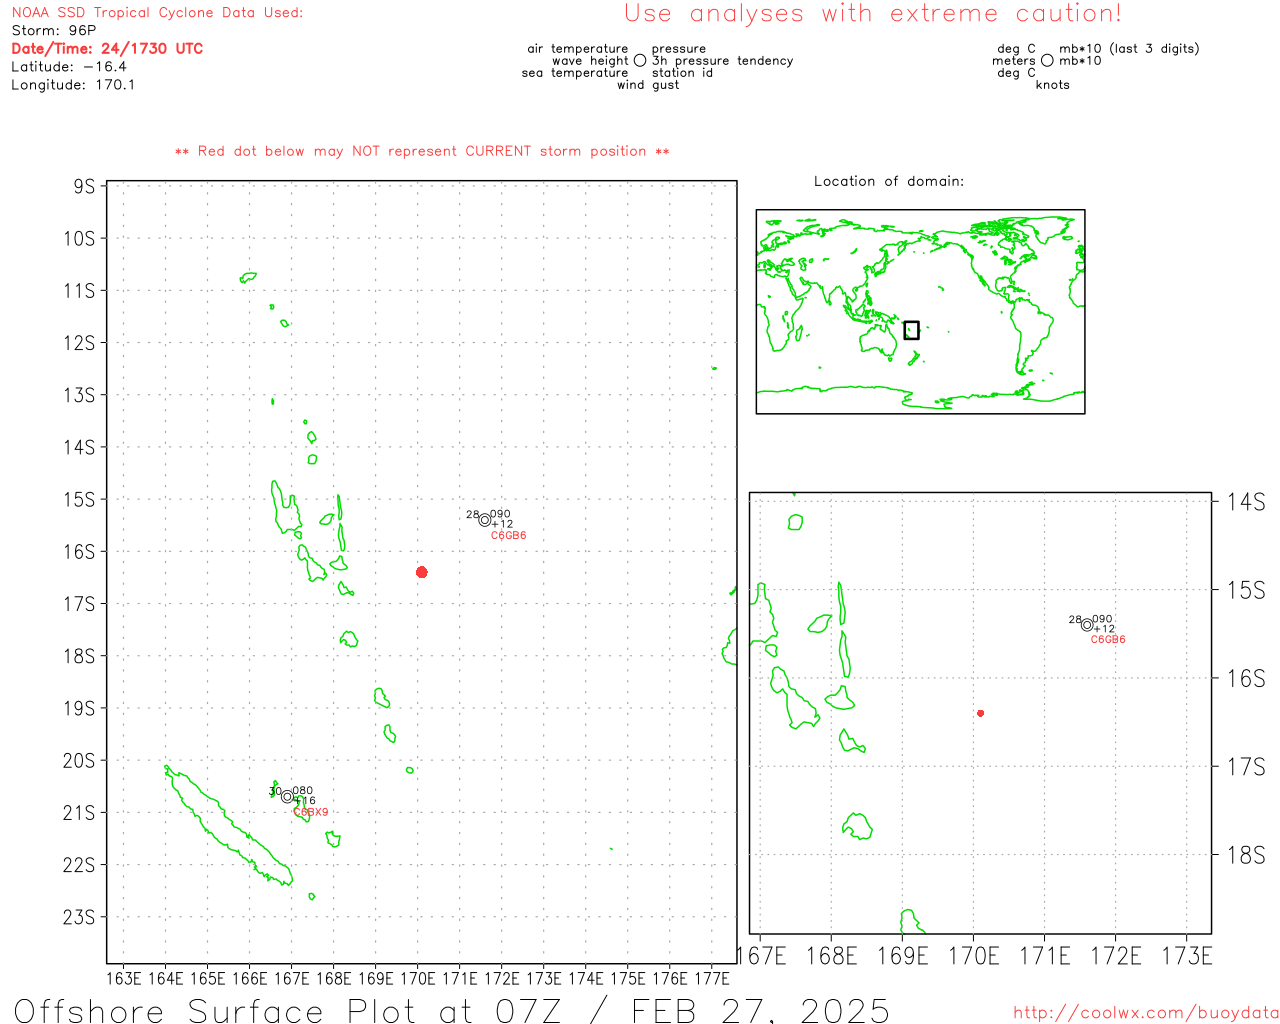Click the black domain box on world map
The height and width of the screenshot is (1024, 1280).
(x=911, y=330)
